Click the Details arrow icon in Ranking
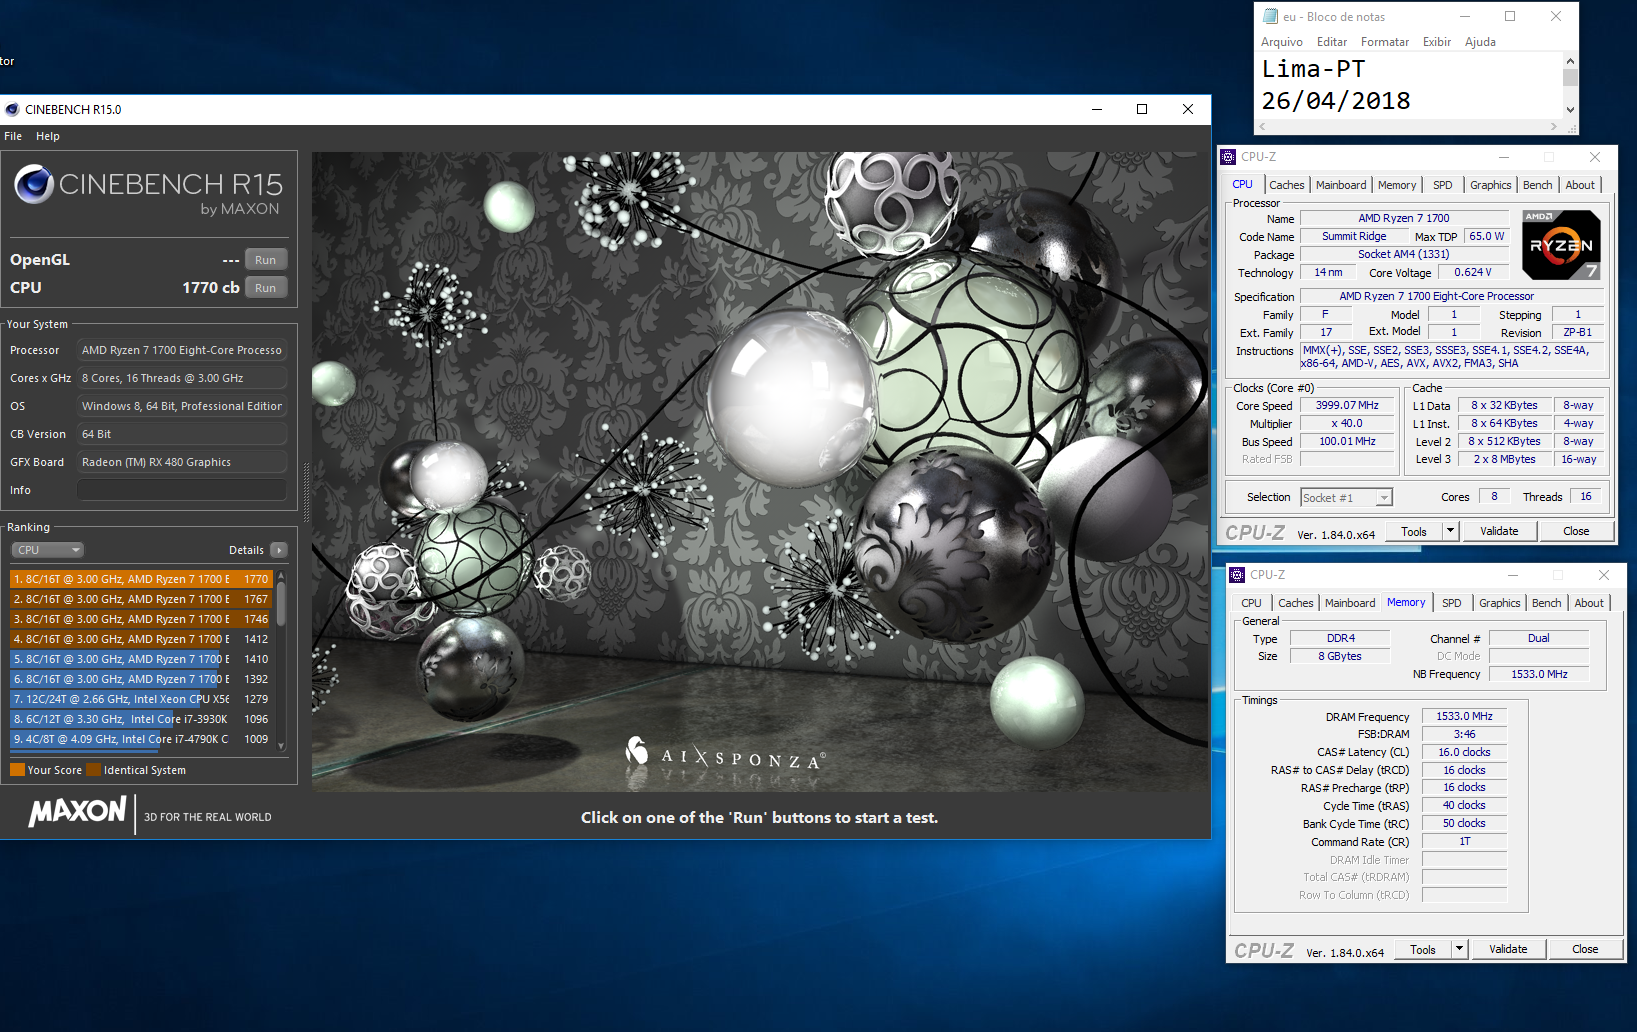1637x1032 pixels. pos(279,550)
